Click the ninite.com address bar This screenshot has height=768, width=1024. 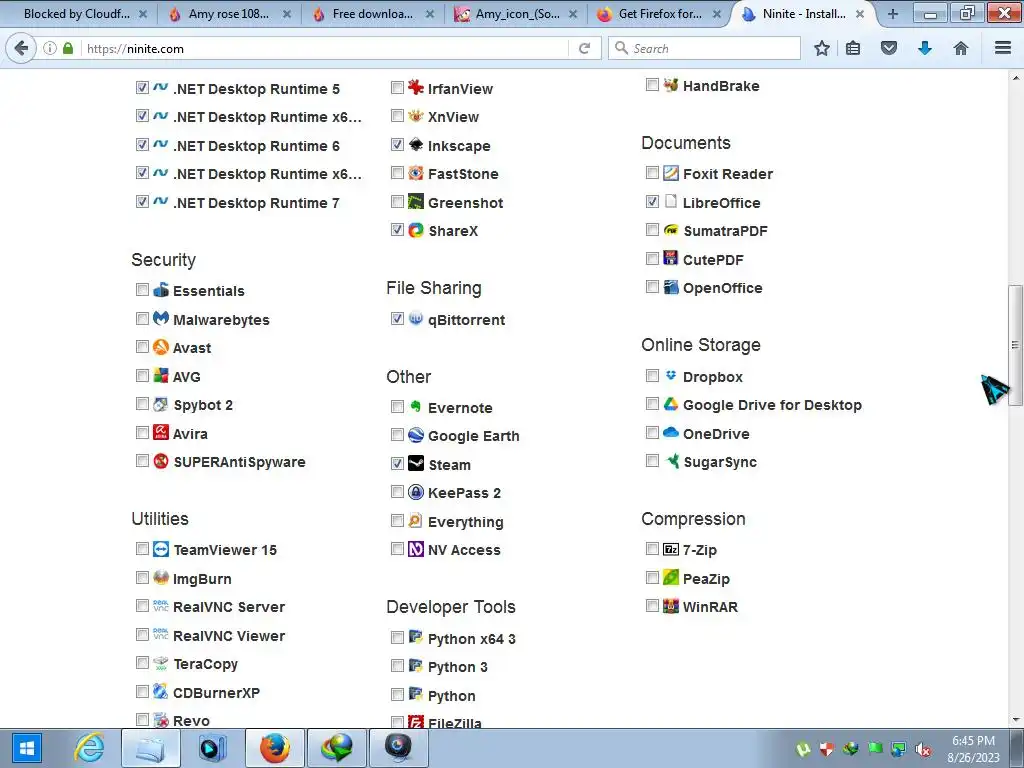pos(323,48)
